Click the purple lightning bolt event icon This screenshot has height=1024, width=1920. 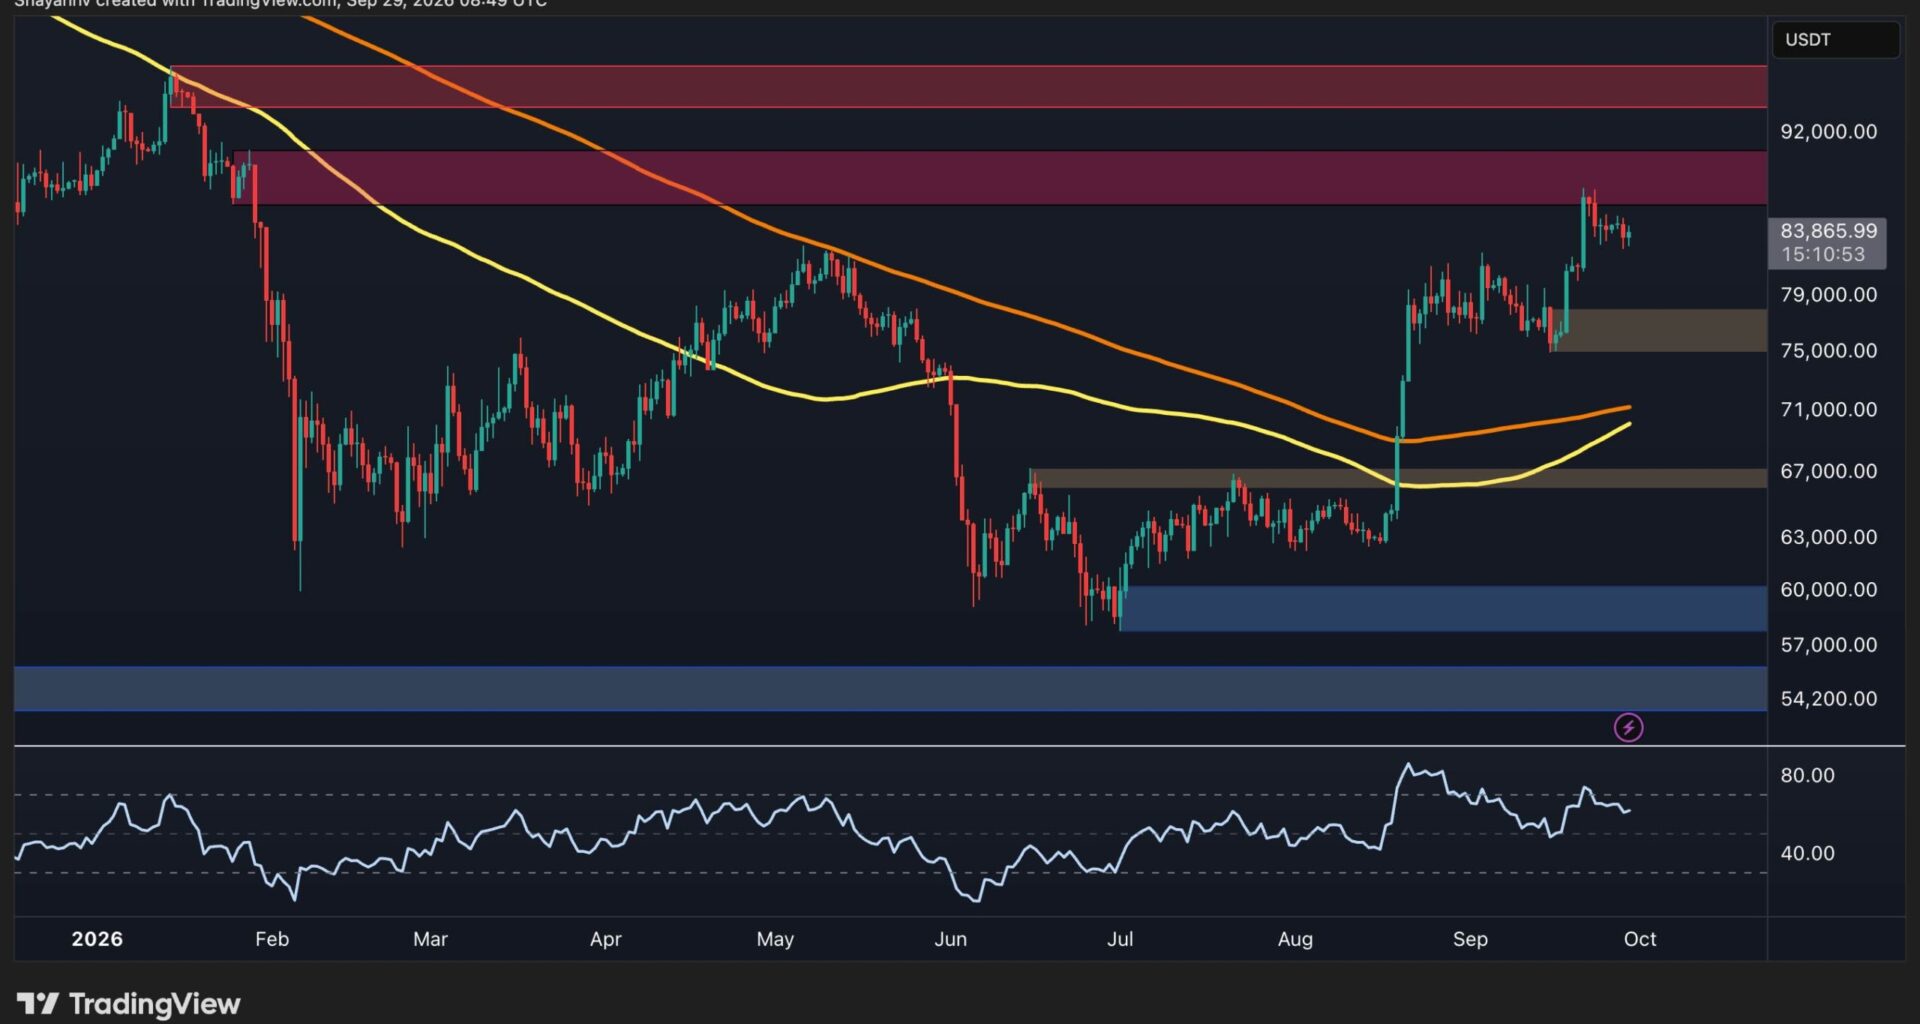1628,727
